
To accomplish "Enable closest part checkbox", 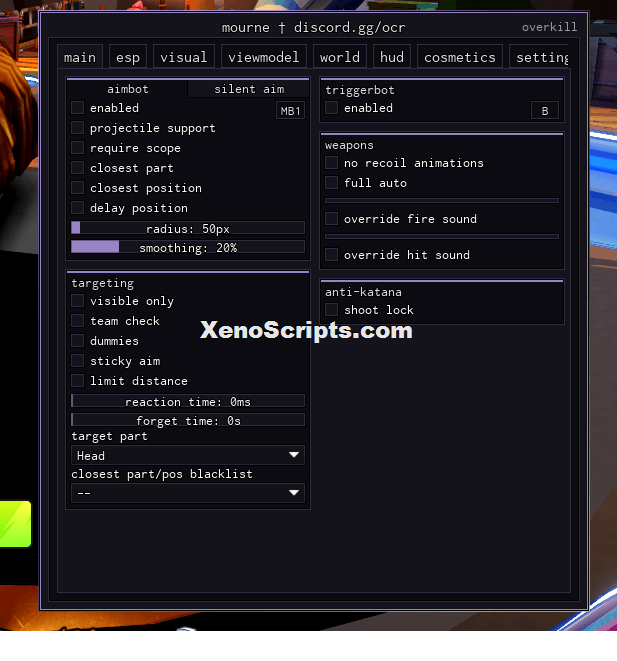I will [x=77, y=168].
